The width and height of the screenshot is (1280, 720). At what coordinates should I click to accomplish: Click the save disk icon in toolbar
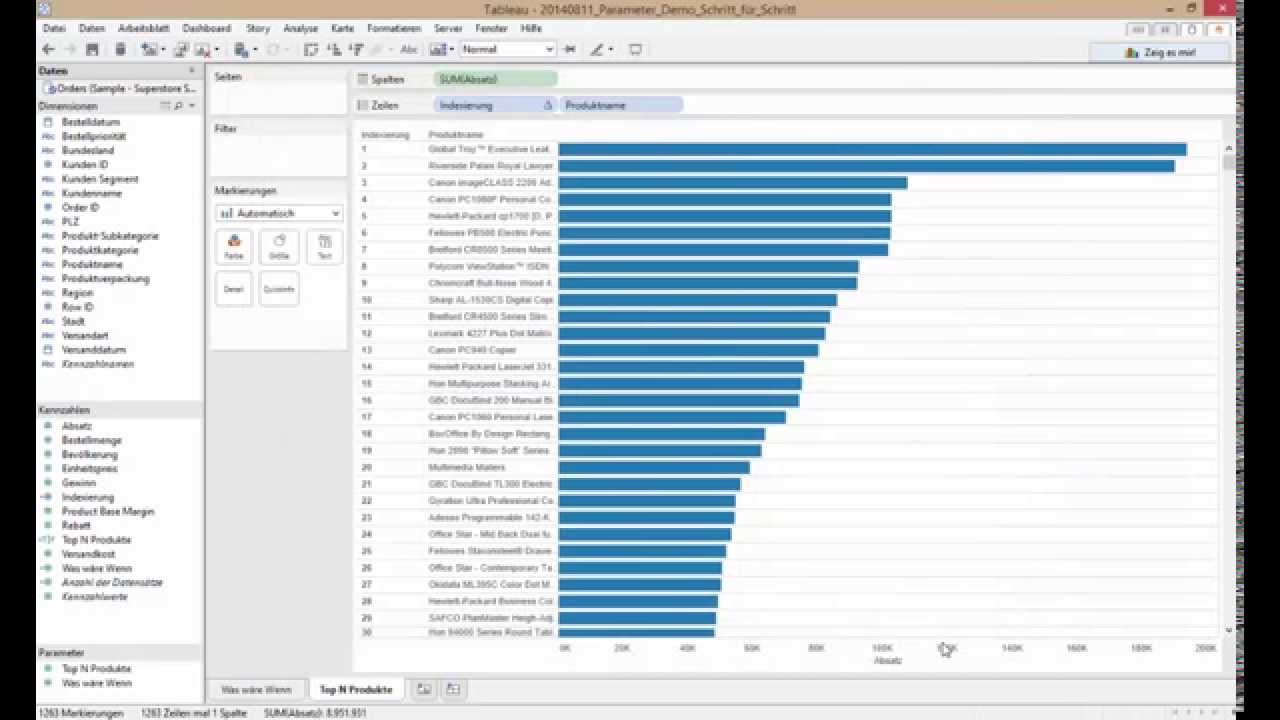92,49
